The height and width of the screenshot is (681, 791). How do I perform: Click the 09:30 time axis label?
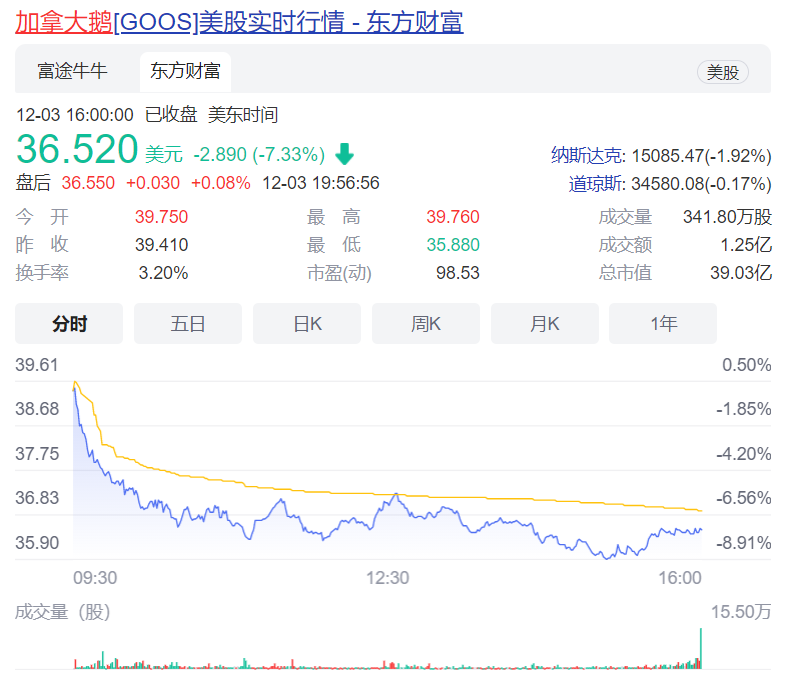pos(95,578)
